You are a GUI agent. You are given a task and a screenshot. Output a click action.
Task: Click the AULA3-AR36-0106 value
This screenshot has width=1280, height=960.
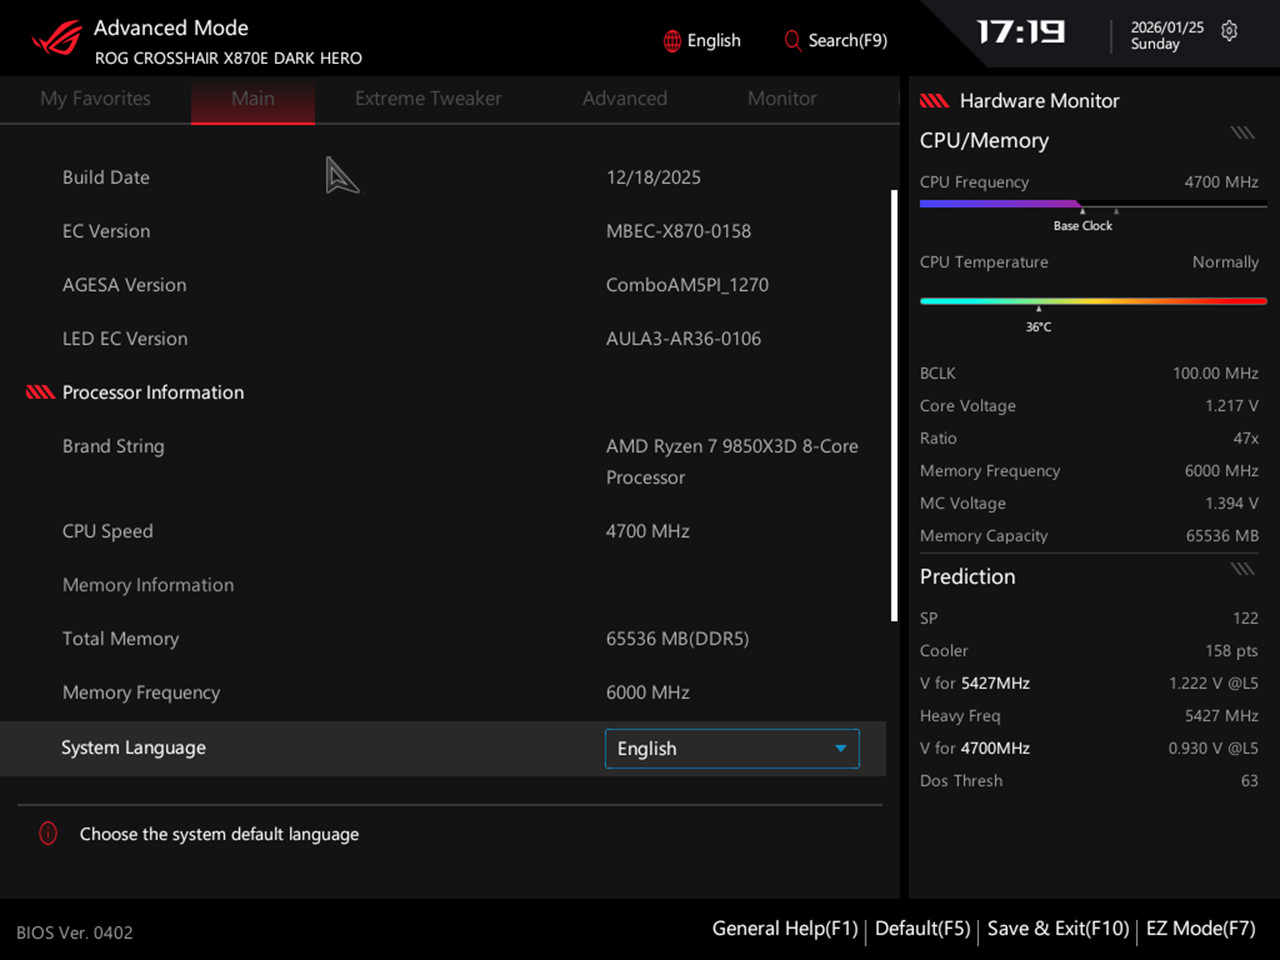(x=683, y=339)
